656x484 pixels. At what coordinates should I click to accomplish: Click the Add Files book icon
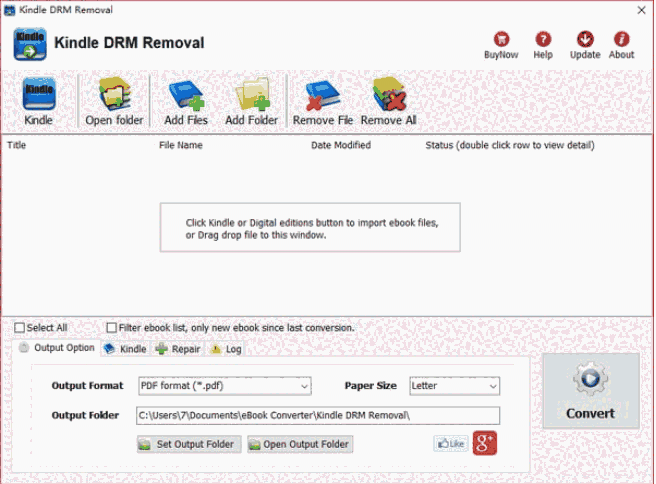[186, 95]
